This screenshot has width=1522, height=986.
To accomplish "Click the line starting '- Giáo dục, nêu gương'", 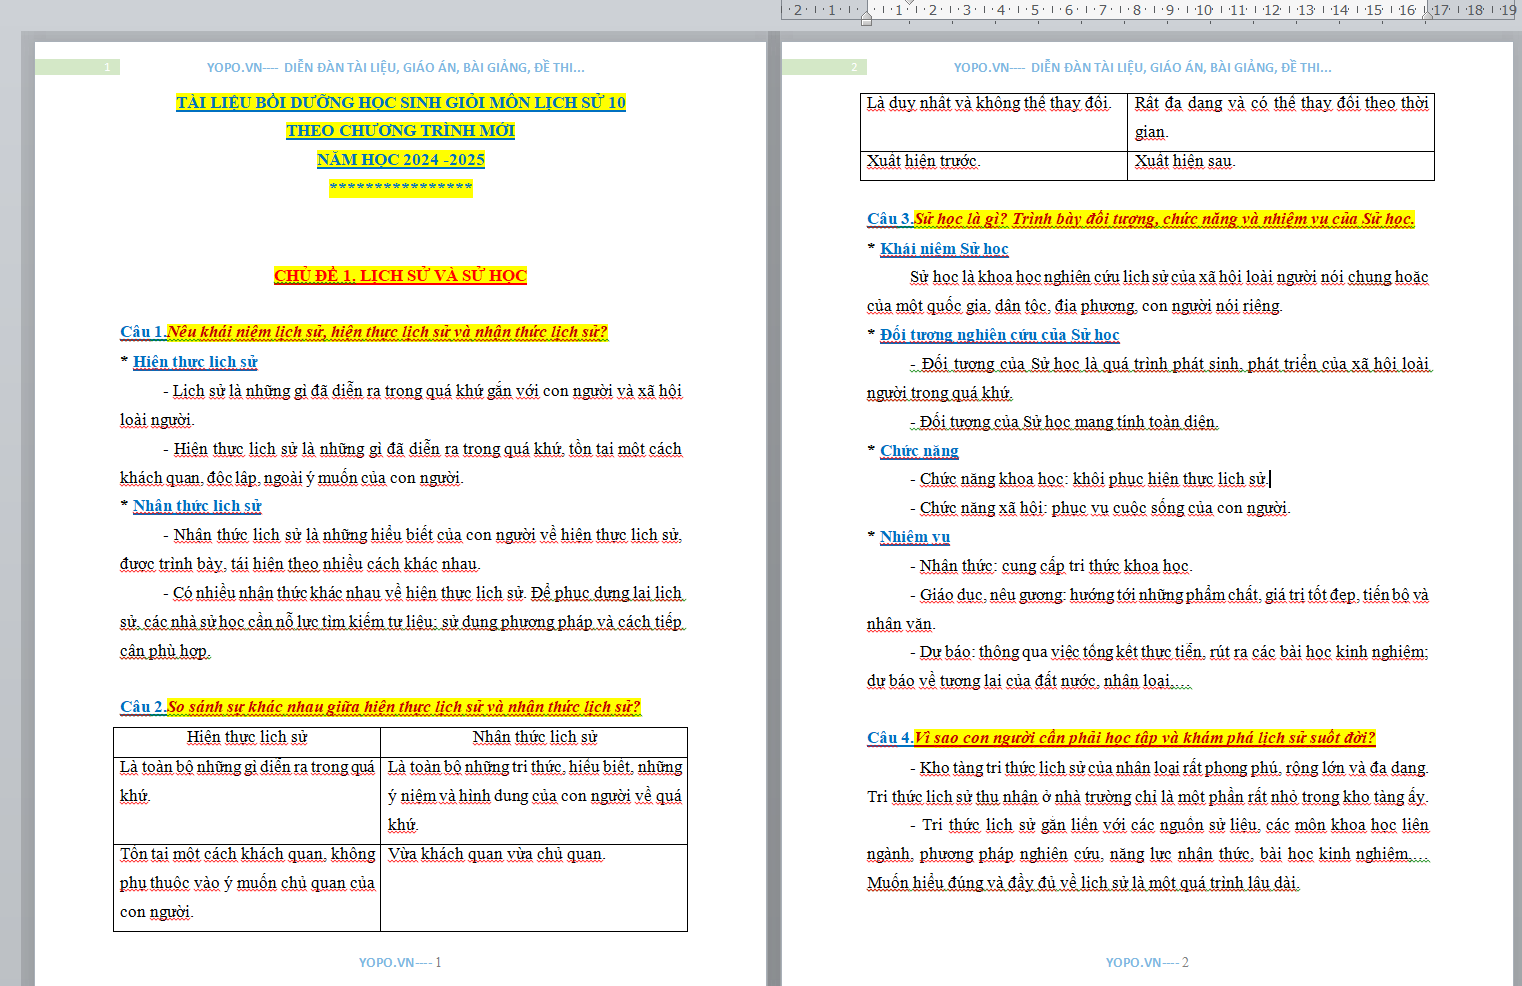I will click(x=1169, y=595).
